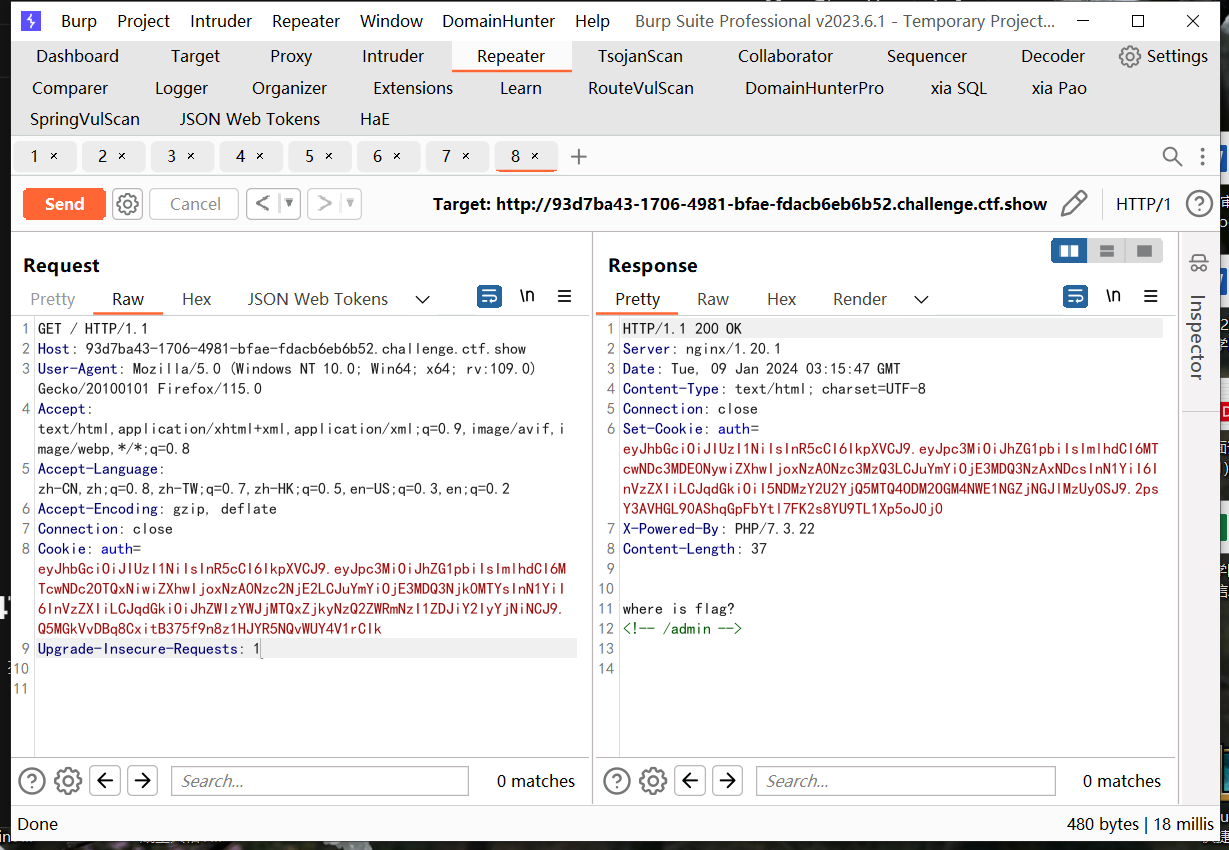The height and width of the screenshot is (850, 1229).
Task: Open response search settings gear
Action: click(x=653, y=781)
